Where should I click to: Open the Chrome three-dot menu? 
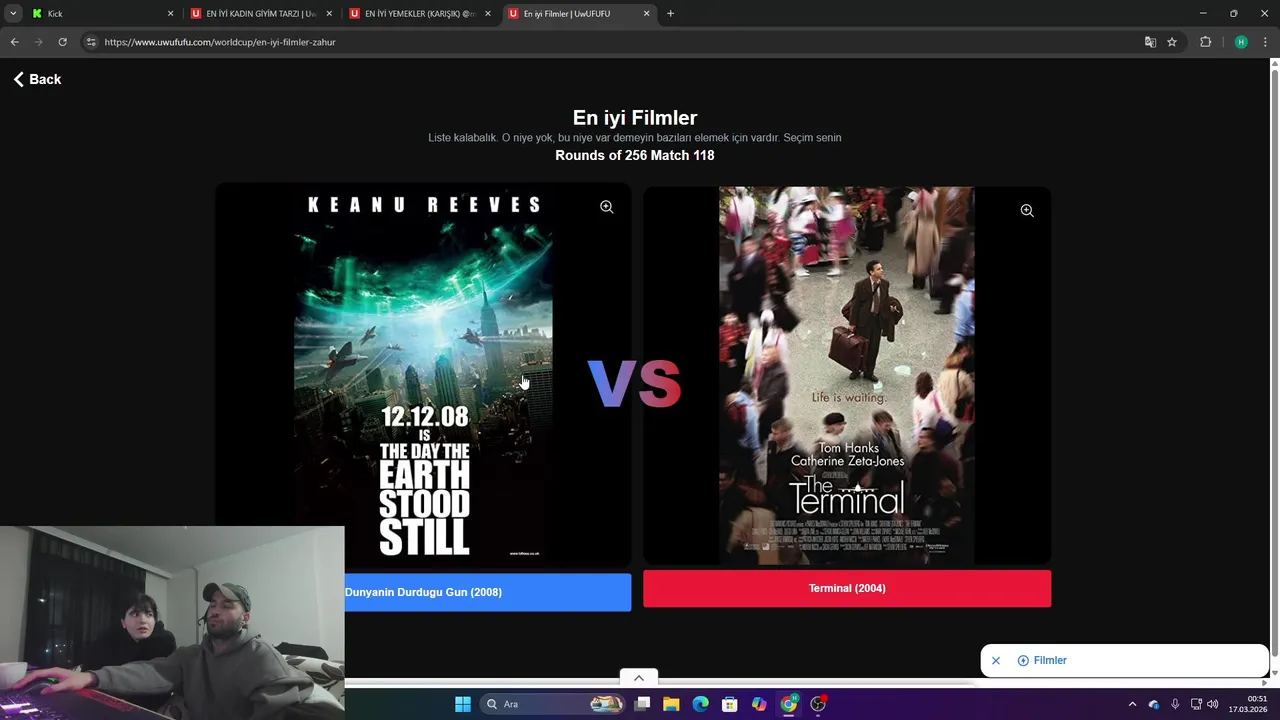[1265, 42]
